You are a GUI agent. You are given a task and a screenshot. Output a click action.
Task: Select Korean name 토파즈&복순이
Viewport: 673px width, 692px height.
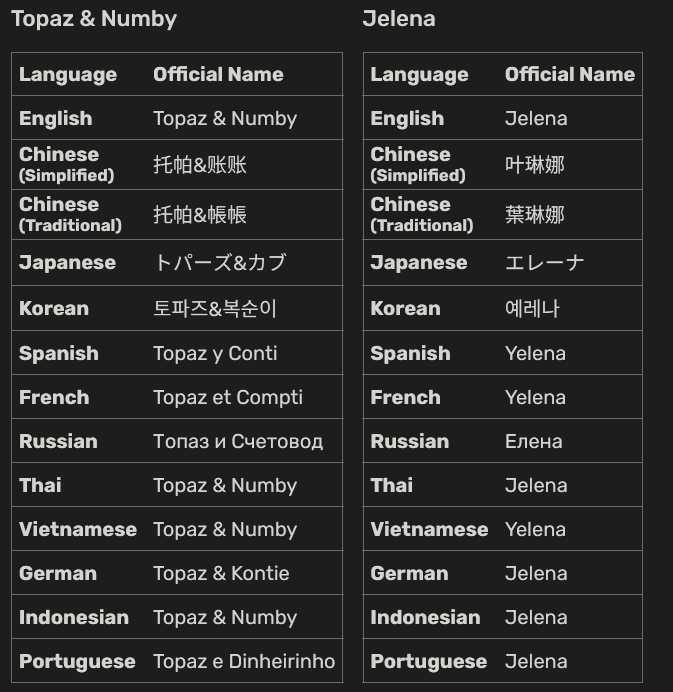[215, 308]
